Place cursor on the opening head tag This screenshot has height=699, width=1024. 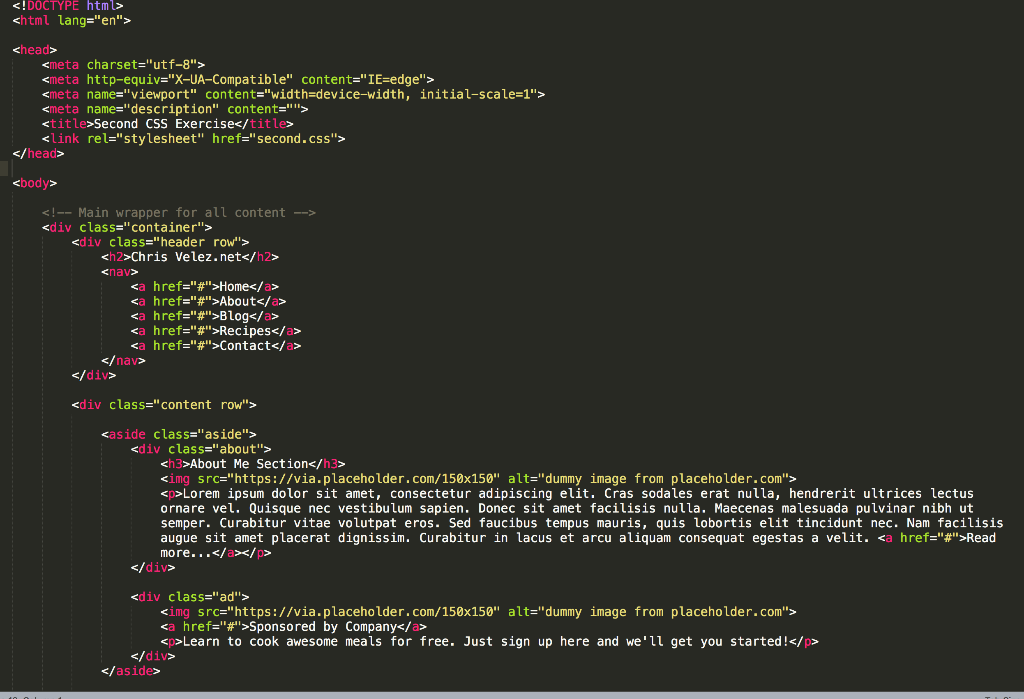[35, 50]
